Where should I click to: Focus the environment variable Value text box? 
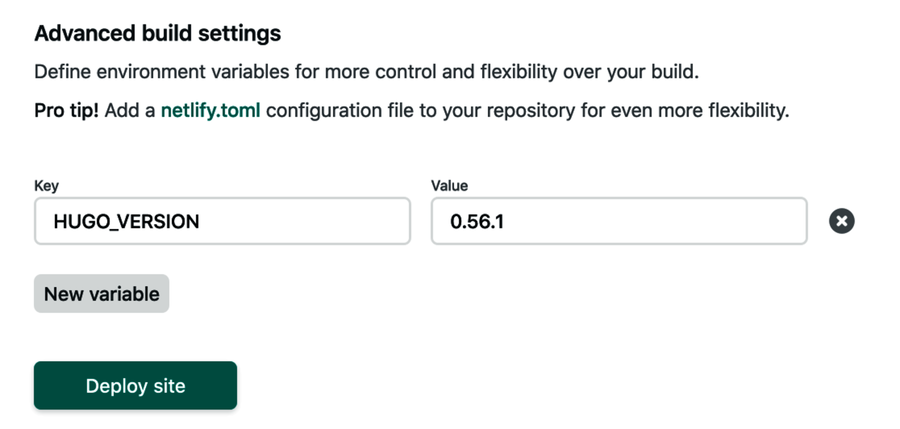(x=618, y=221)
